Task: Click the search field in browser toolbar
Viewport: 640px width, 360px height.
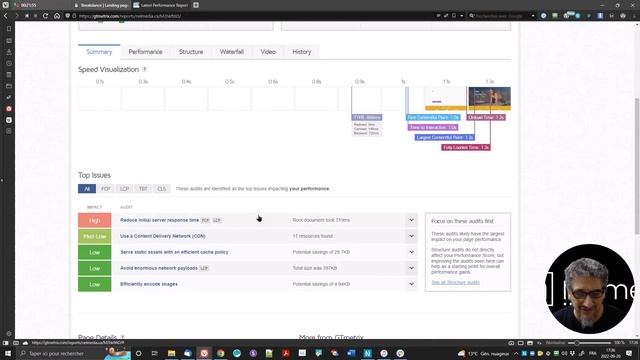Action: point(501,16)
